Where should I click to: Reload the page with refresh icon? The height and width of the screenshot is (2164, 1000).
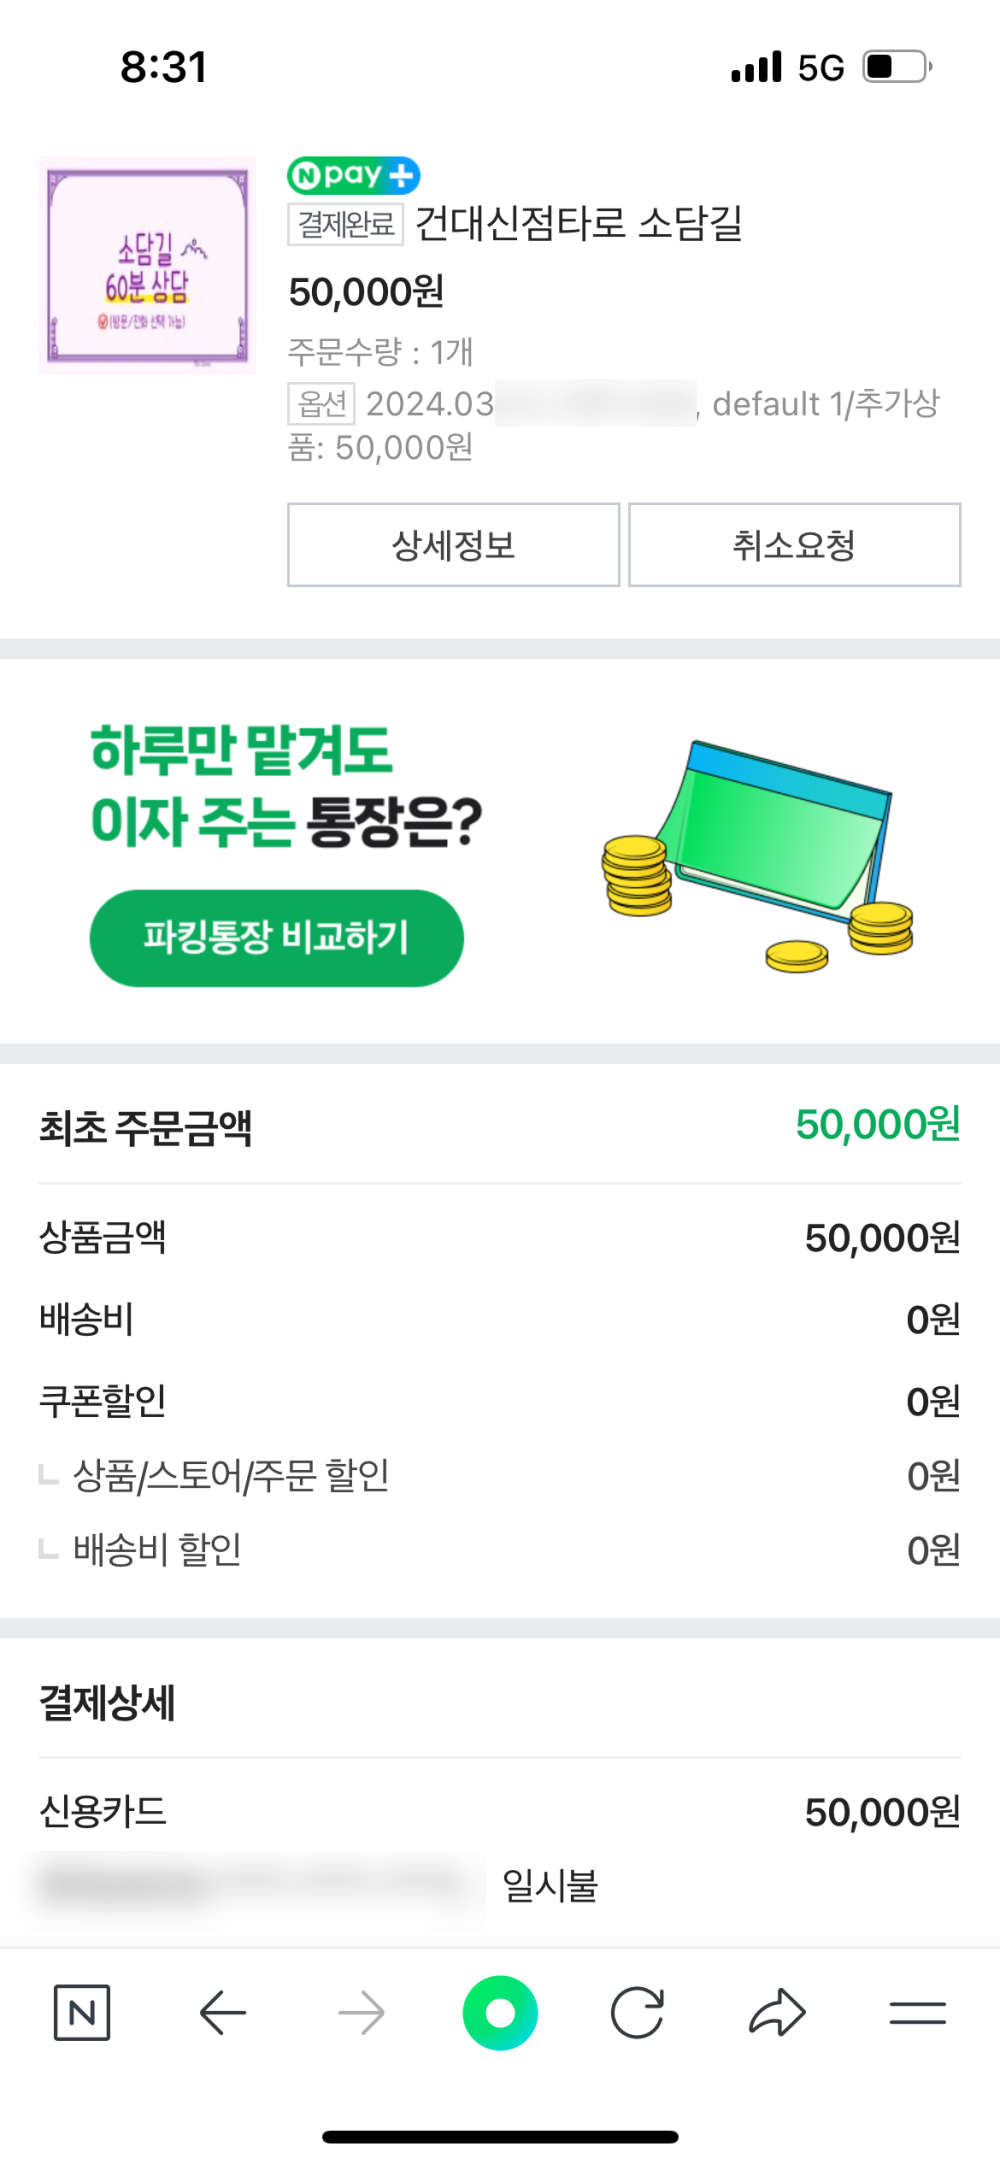[x=637, y=2012]
